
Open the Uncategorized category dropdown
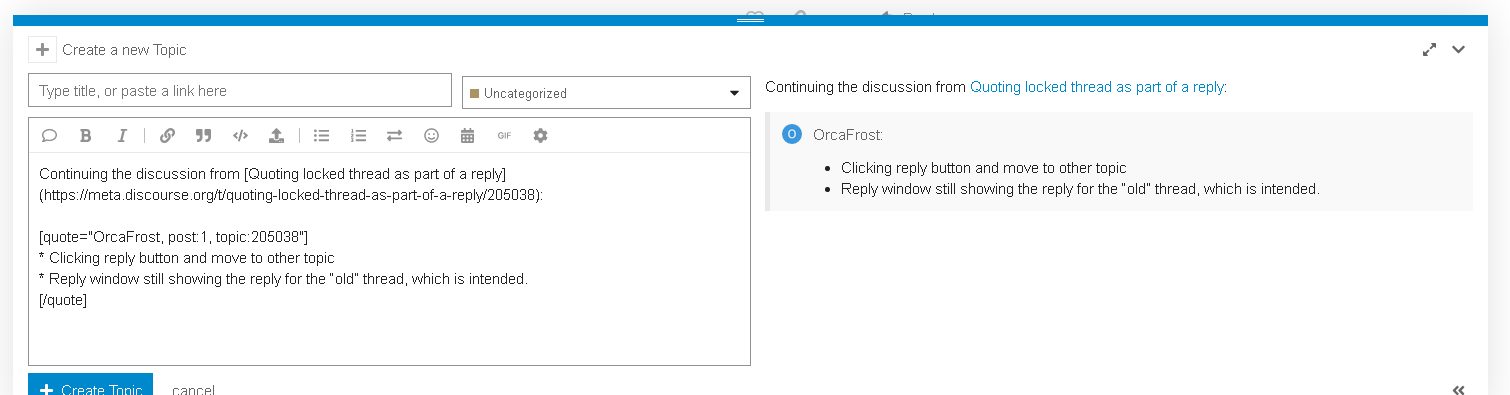(606, 93)
